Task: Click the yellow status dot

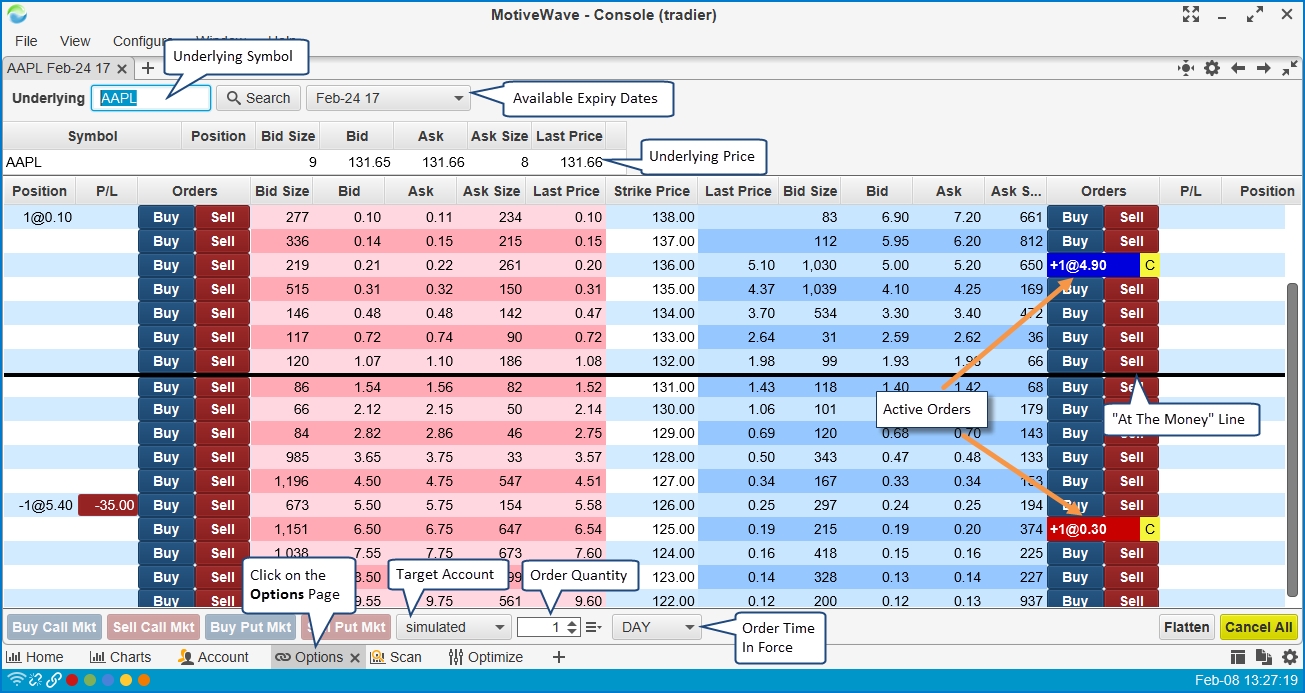Action: (126, 680)
